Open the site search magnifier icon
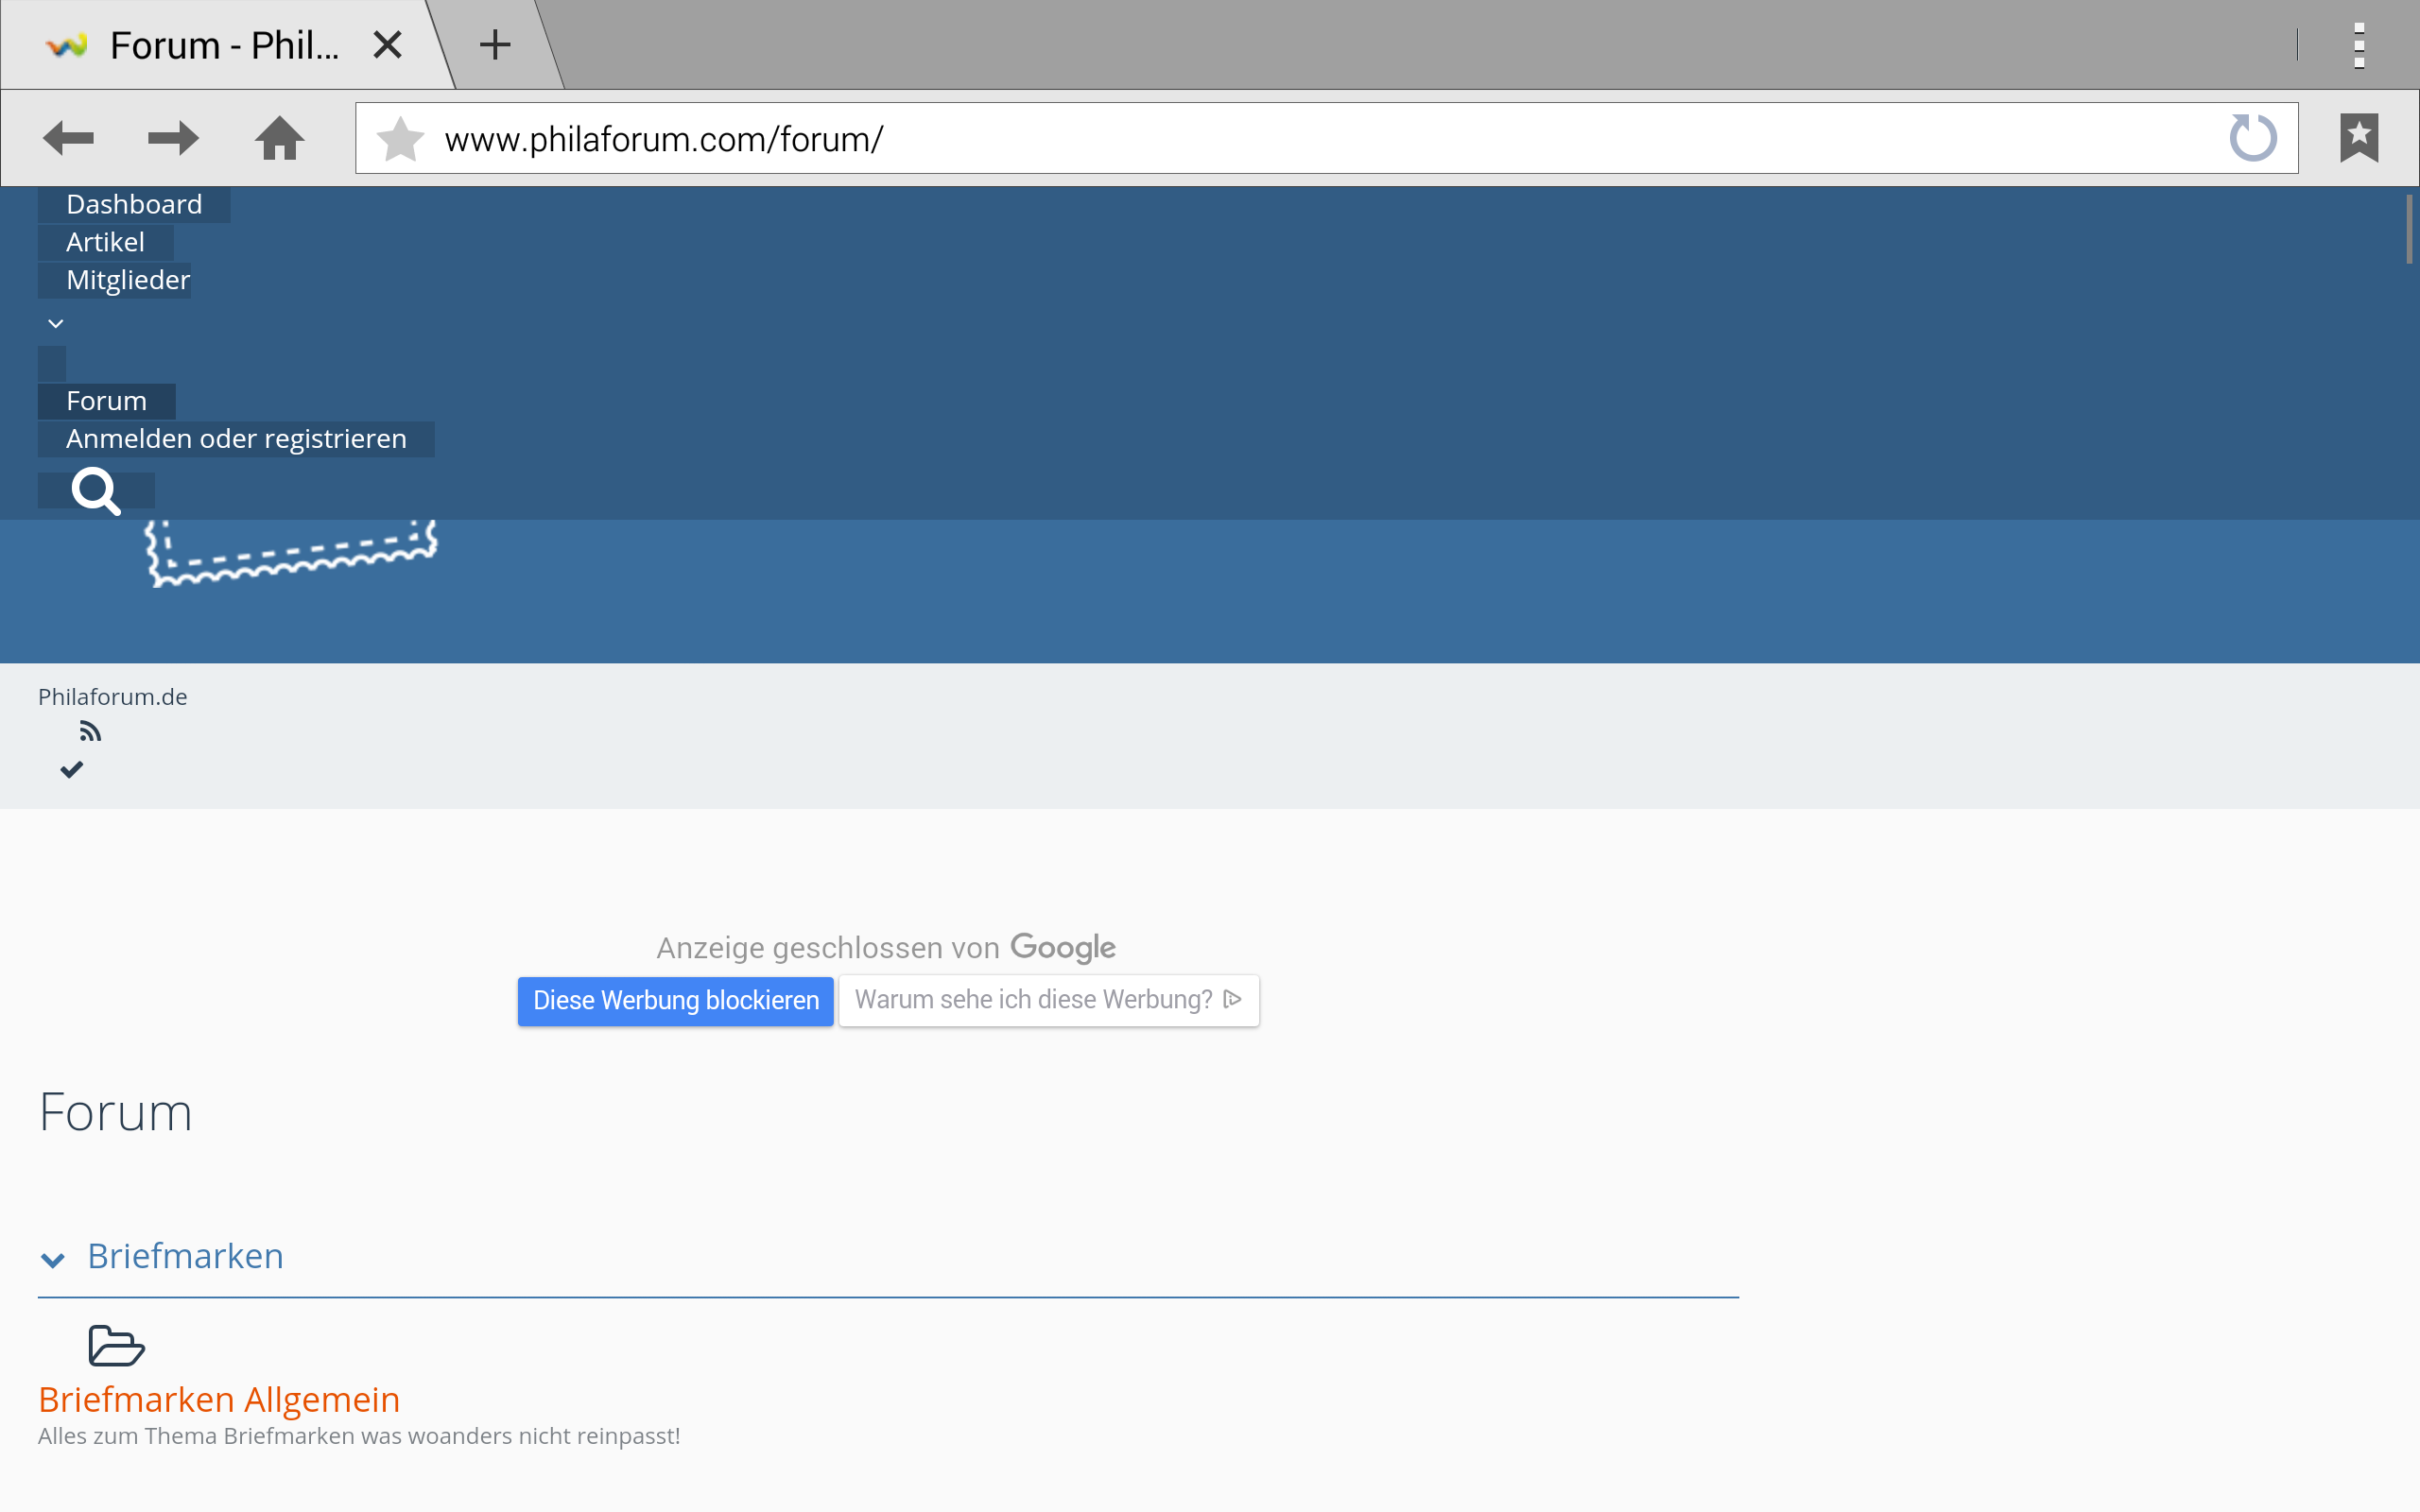 96,491
